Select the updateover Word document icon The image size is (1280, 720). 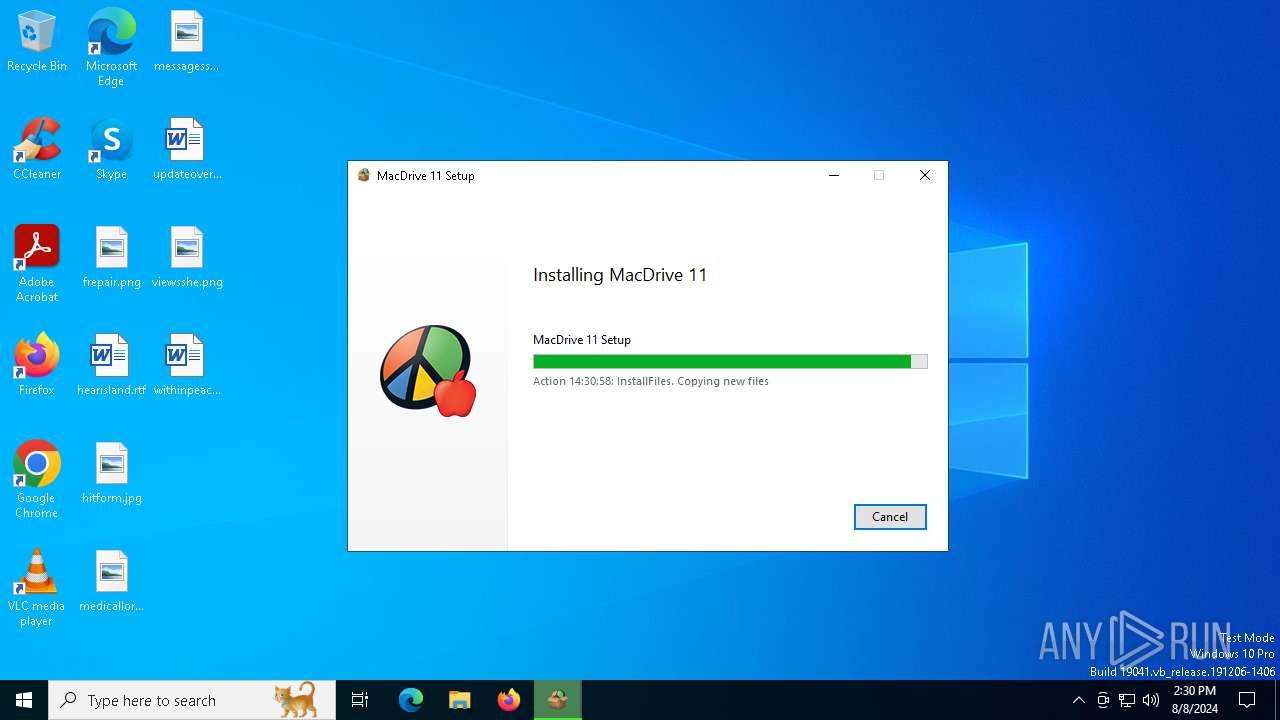(186, 150)
